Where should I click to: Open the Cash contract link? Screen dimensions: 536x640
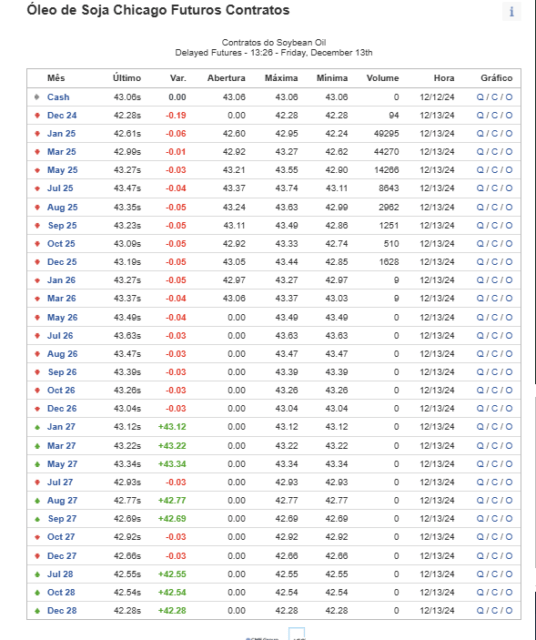pos(58,97)
